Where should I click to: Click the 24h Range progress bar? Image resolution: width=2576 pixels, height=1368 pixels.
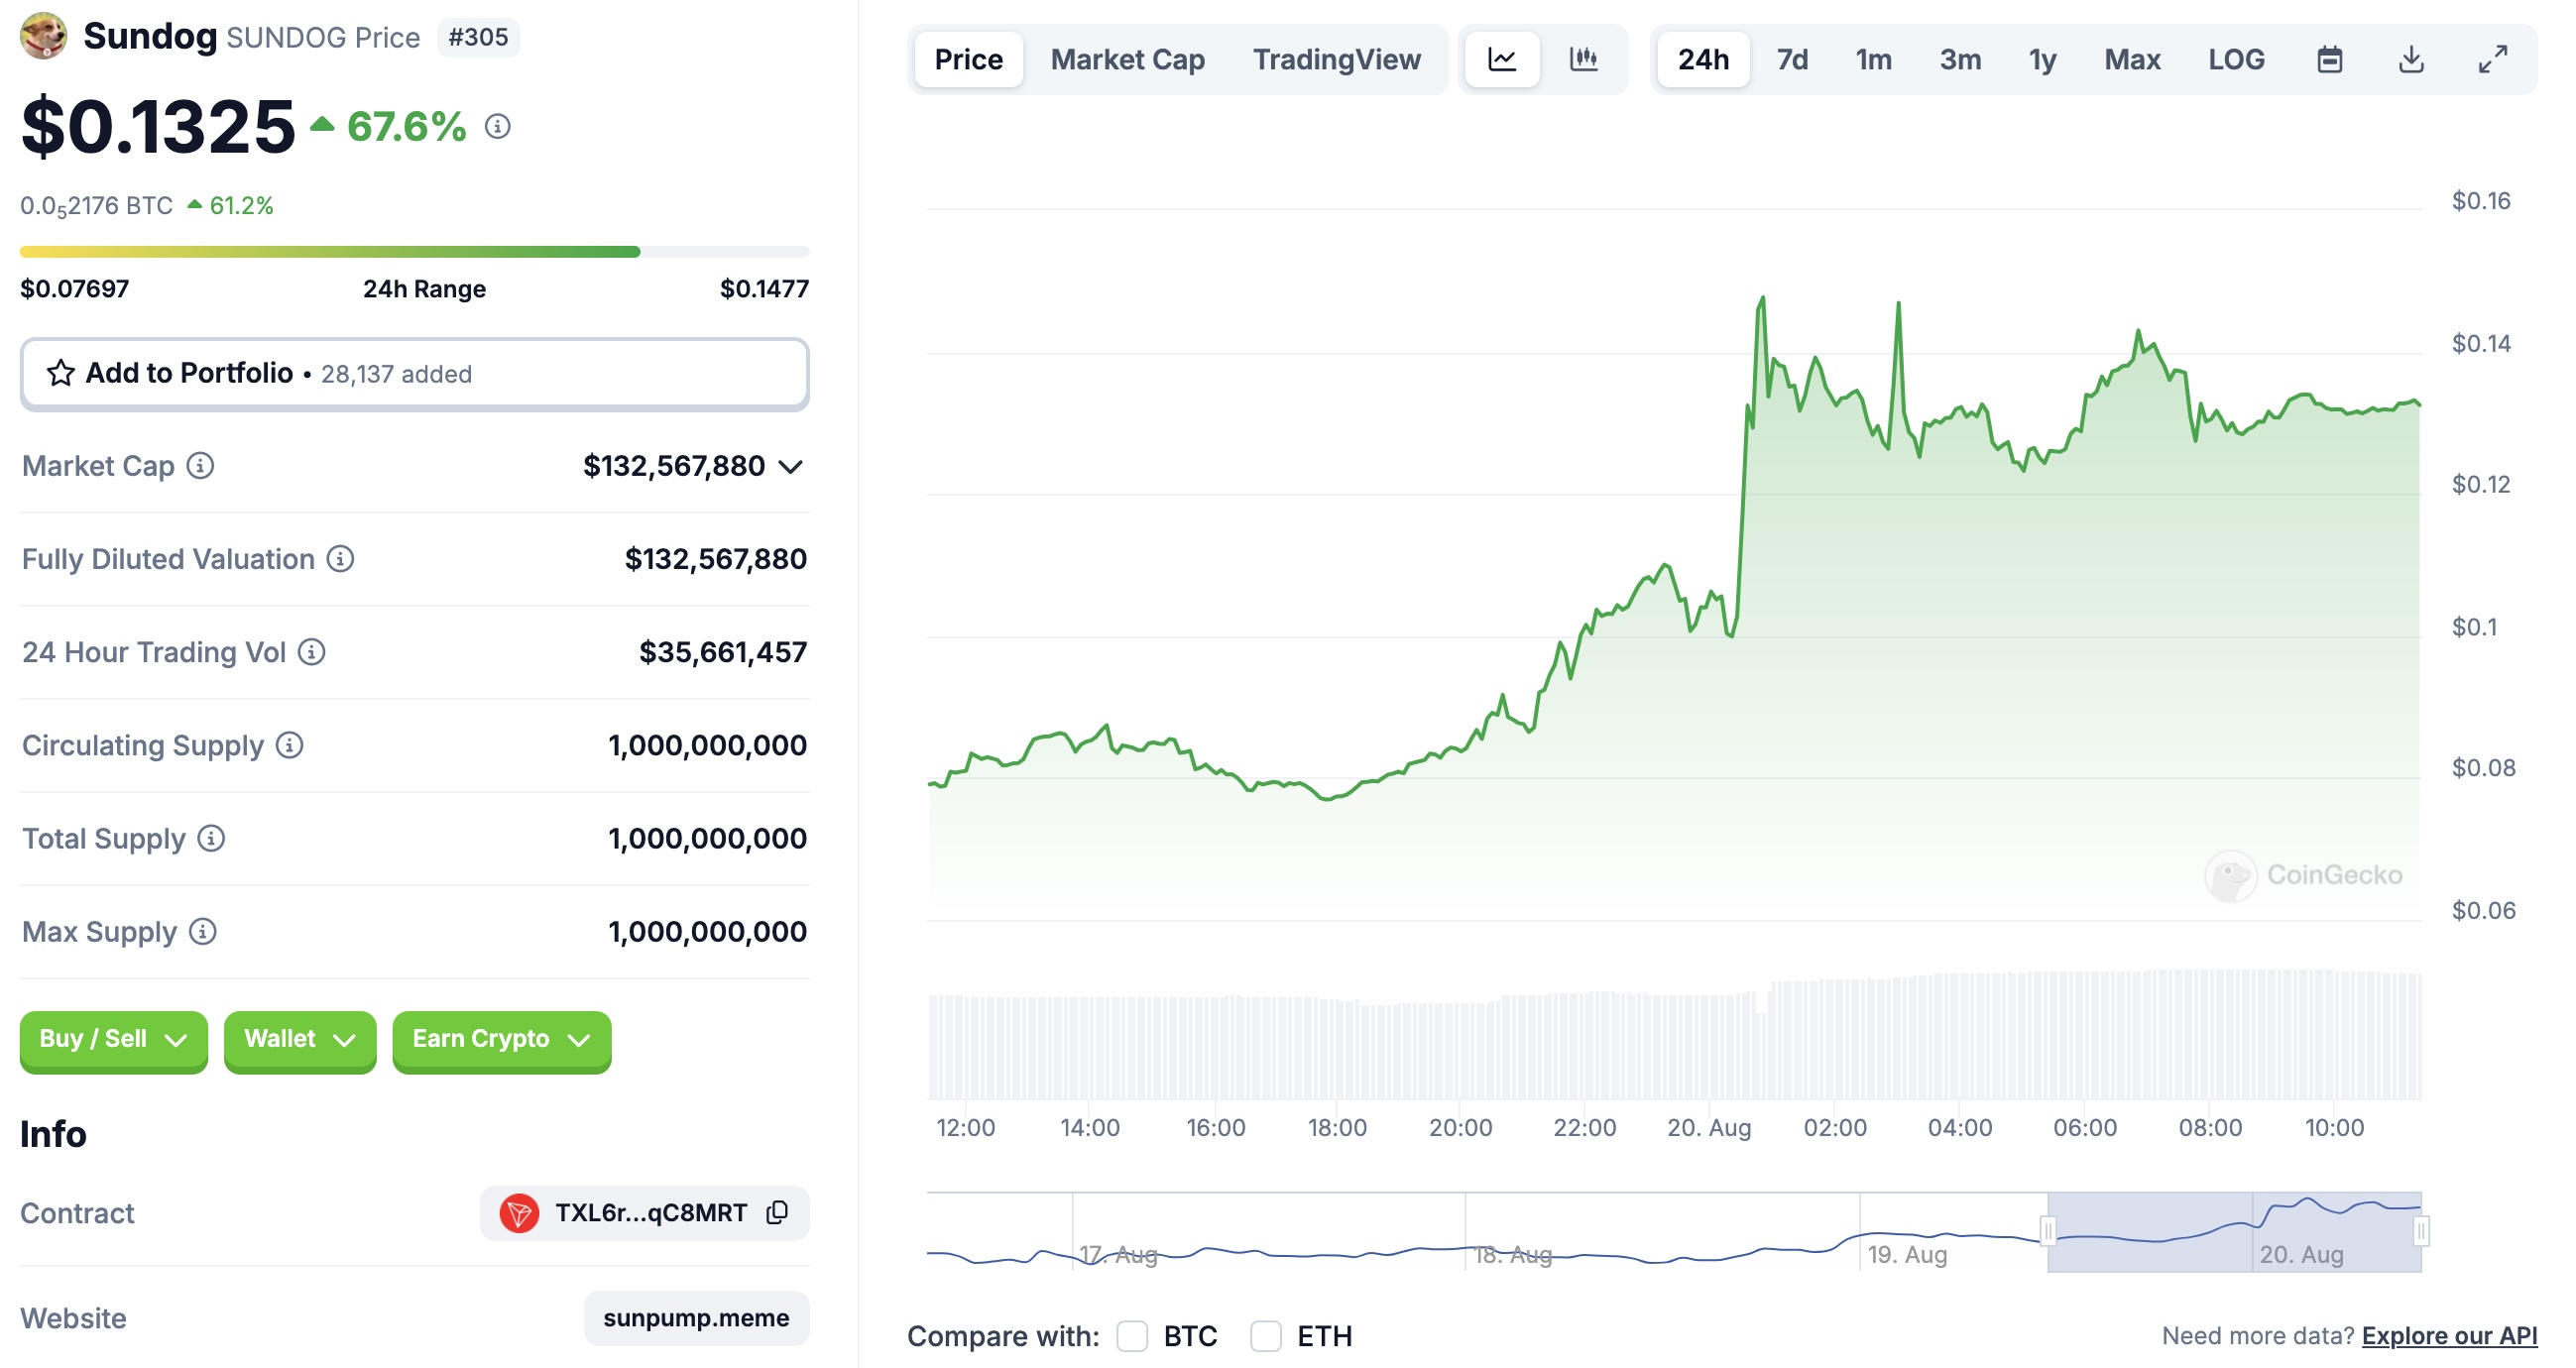(415, 252)
